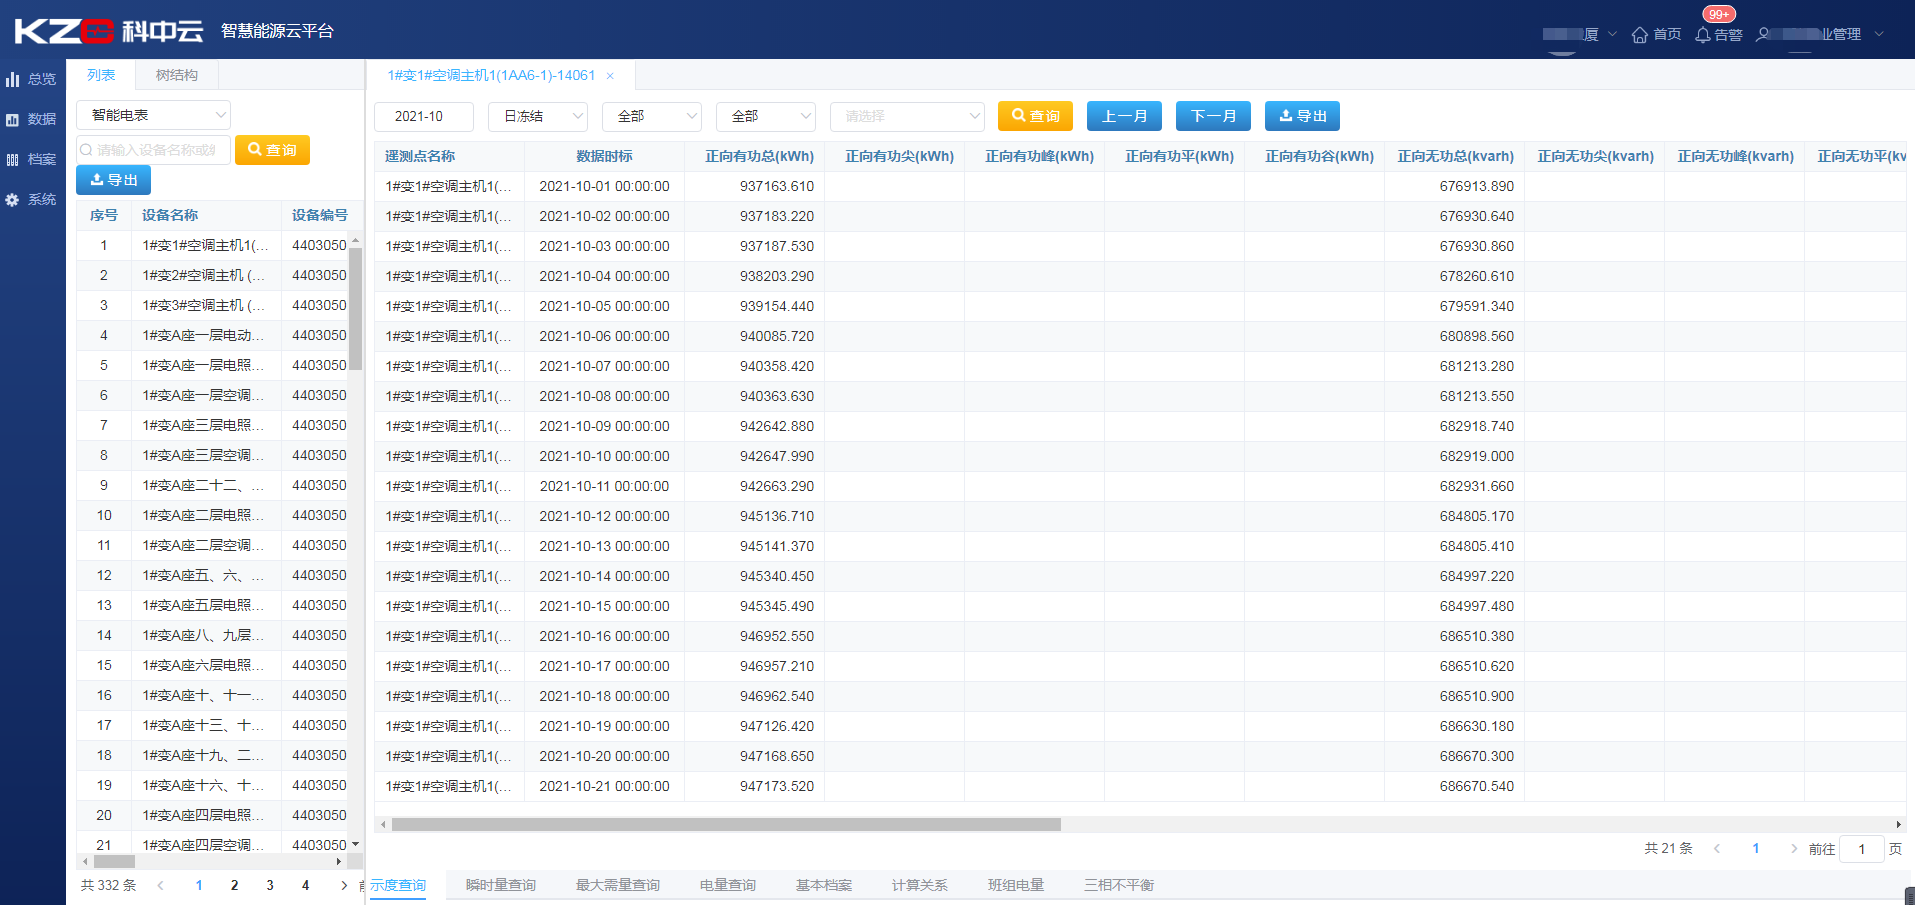The width and height of the screenshot is (1915, 905).
Task: Go to next device list page arrow
Action: [344, 885]
